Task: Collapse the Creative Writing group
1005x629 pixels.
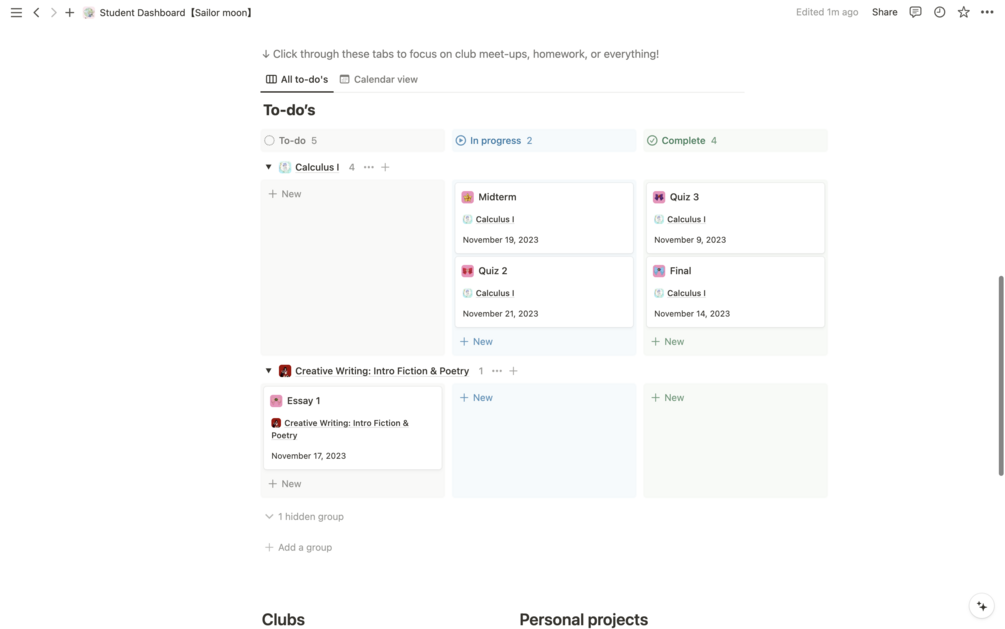Action: coord(268,371)
